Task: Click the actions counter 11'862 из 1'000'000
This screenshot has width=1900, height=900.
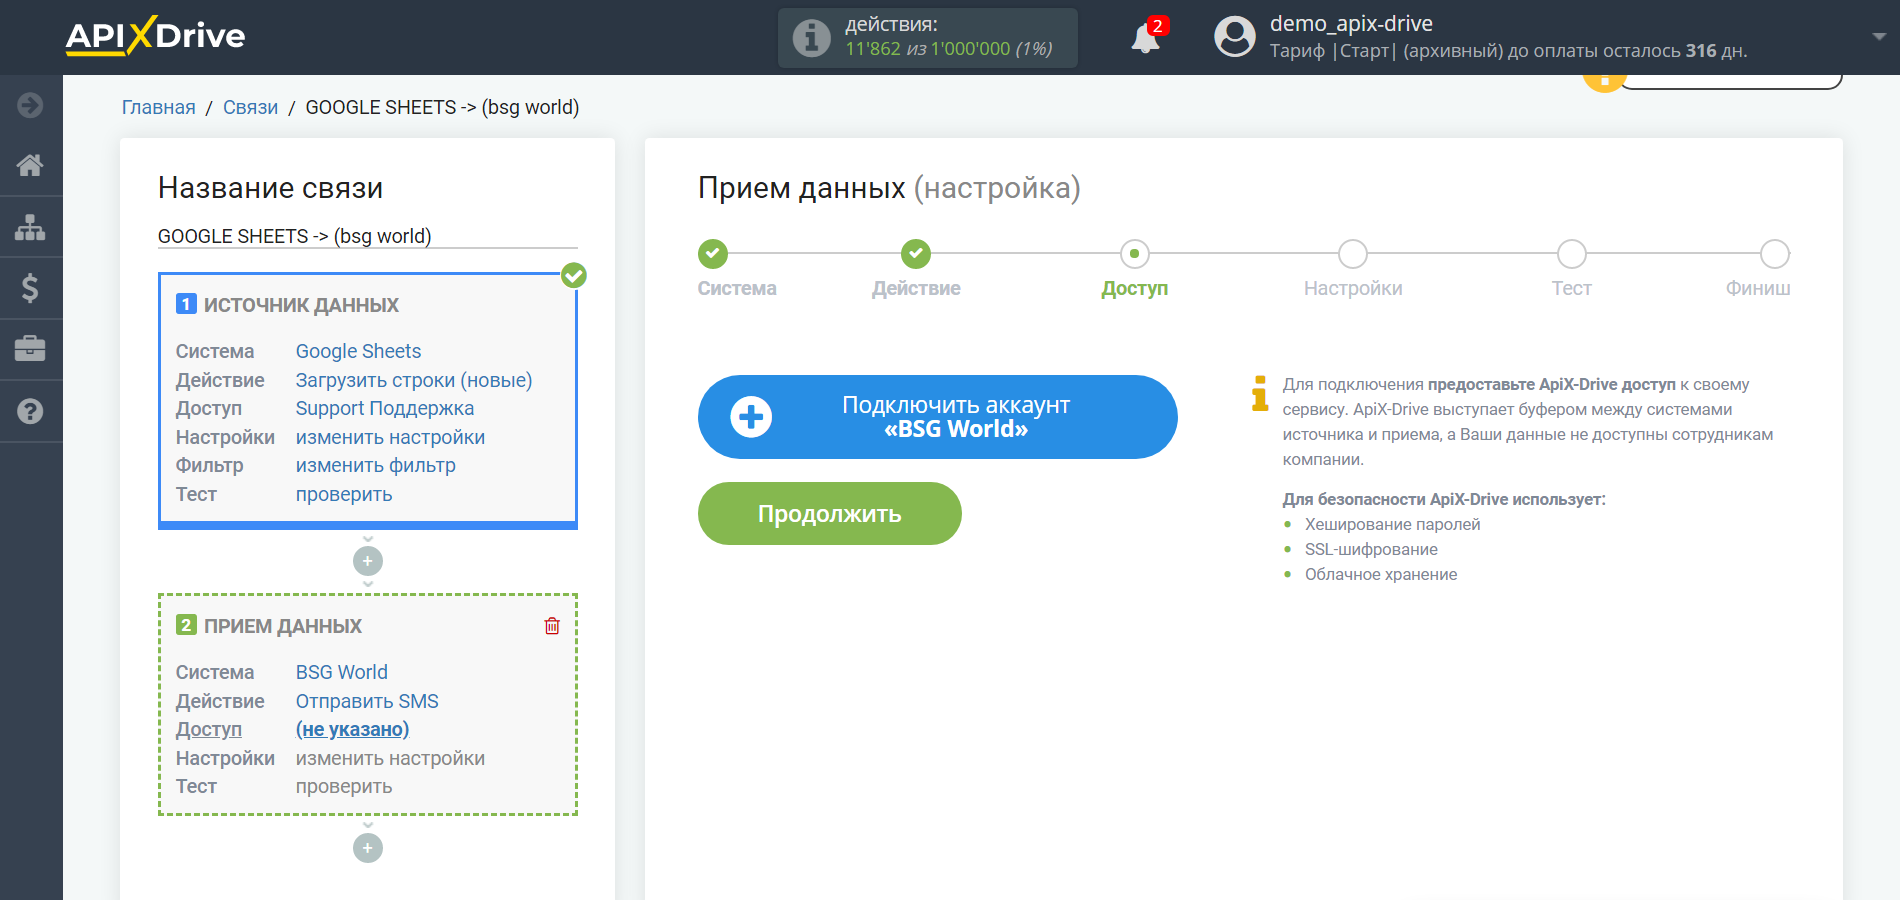Action: pyautogui.click(x=949, y=49)
